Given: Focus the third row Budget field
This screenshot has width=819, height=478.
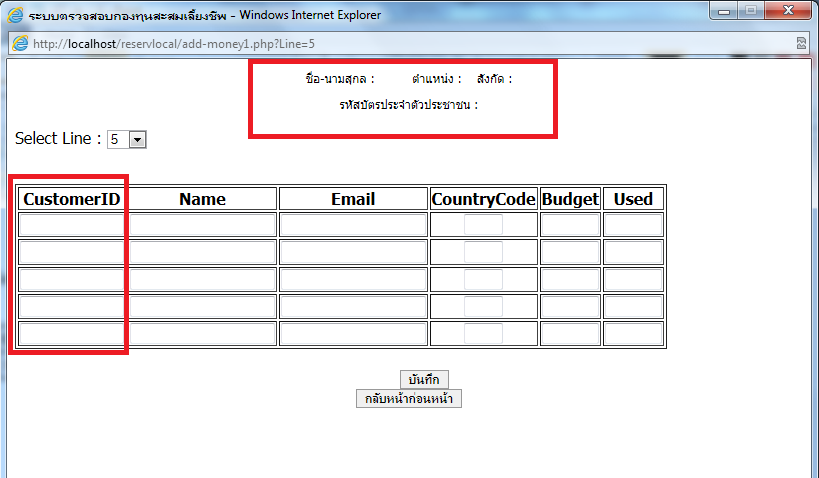Looking at the screenshot, I should pyautogui.click(x=570, y=279).
